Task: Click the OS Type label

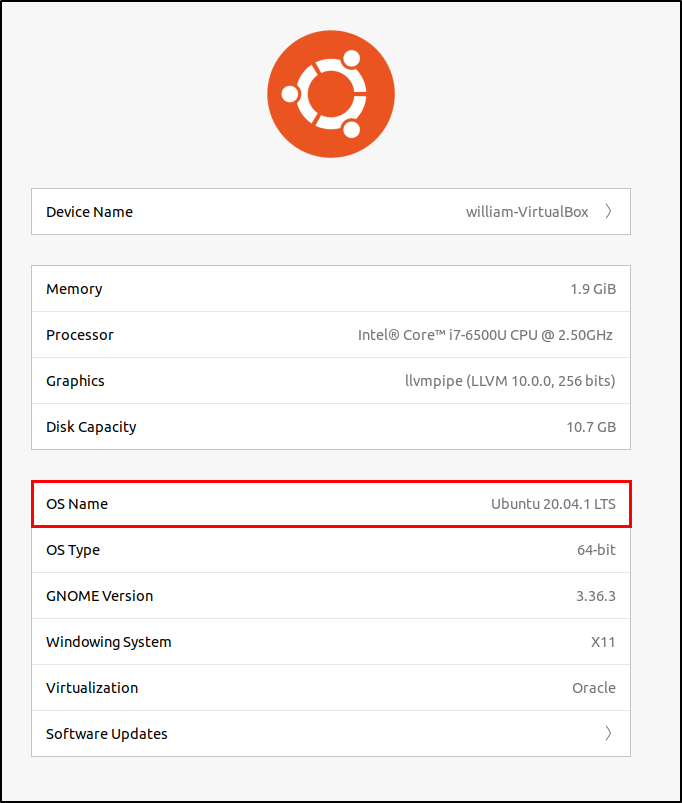Action: [73, 550]
